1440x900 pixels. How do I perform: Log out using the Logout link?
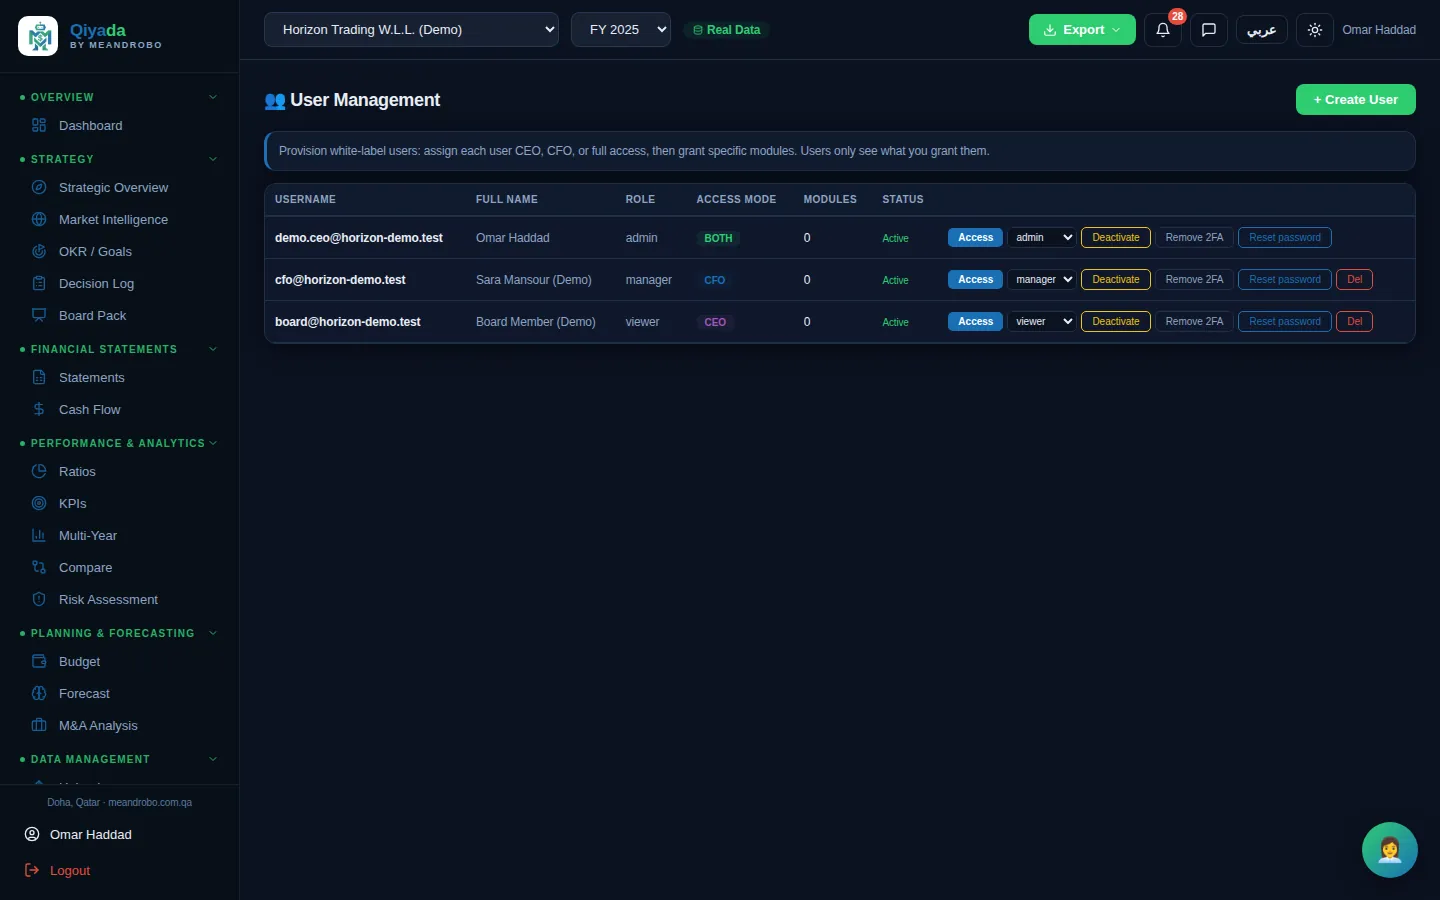(58, 871)
